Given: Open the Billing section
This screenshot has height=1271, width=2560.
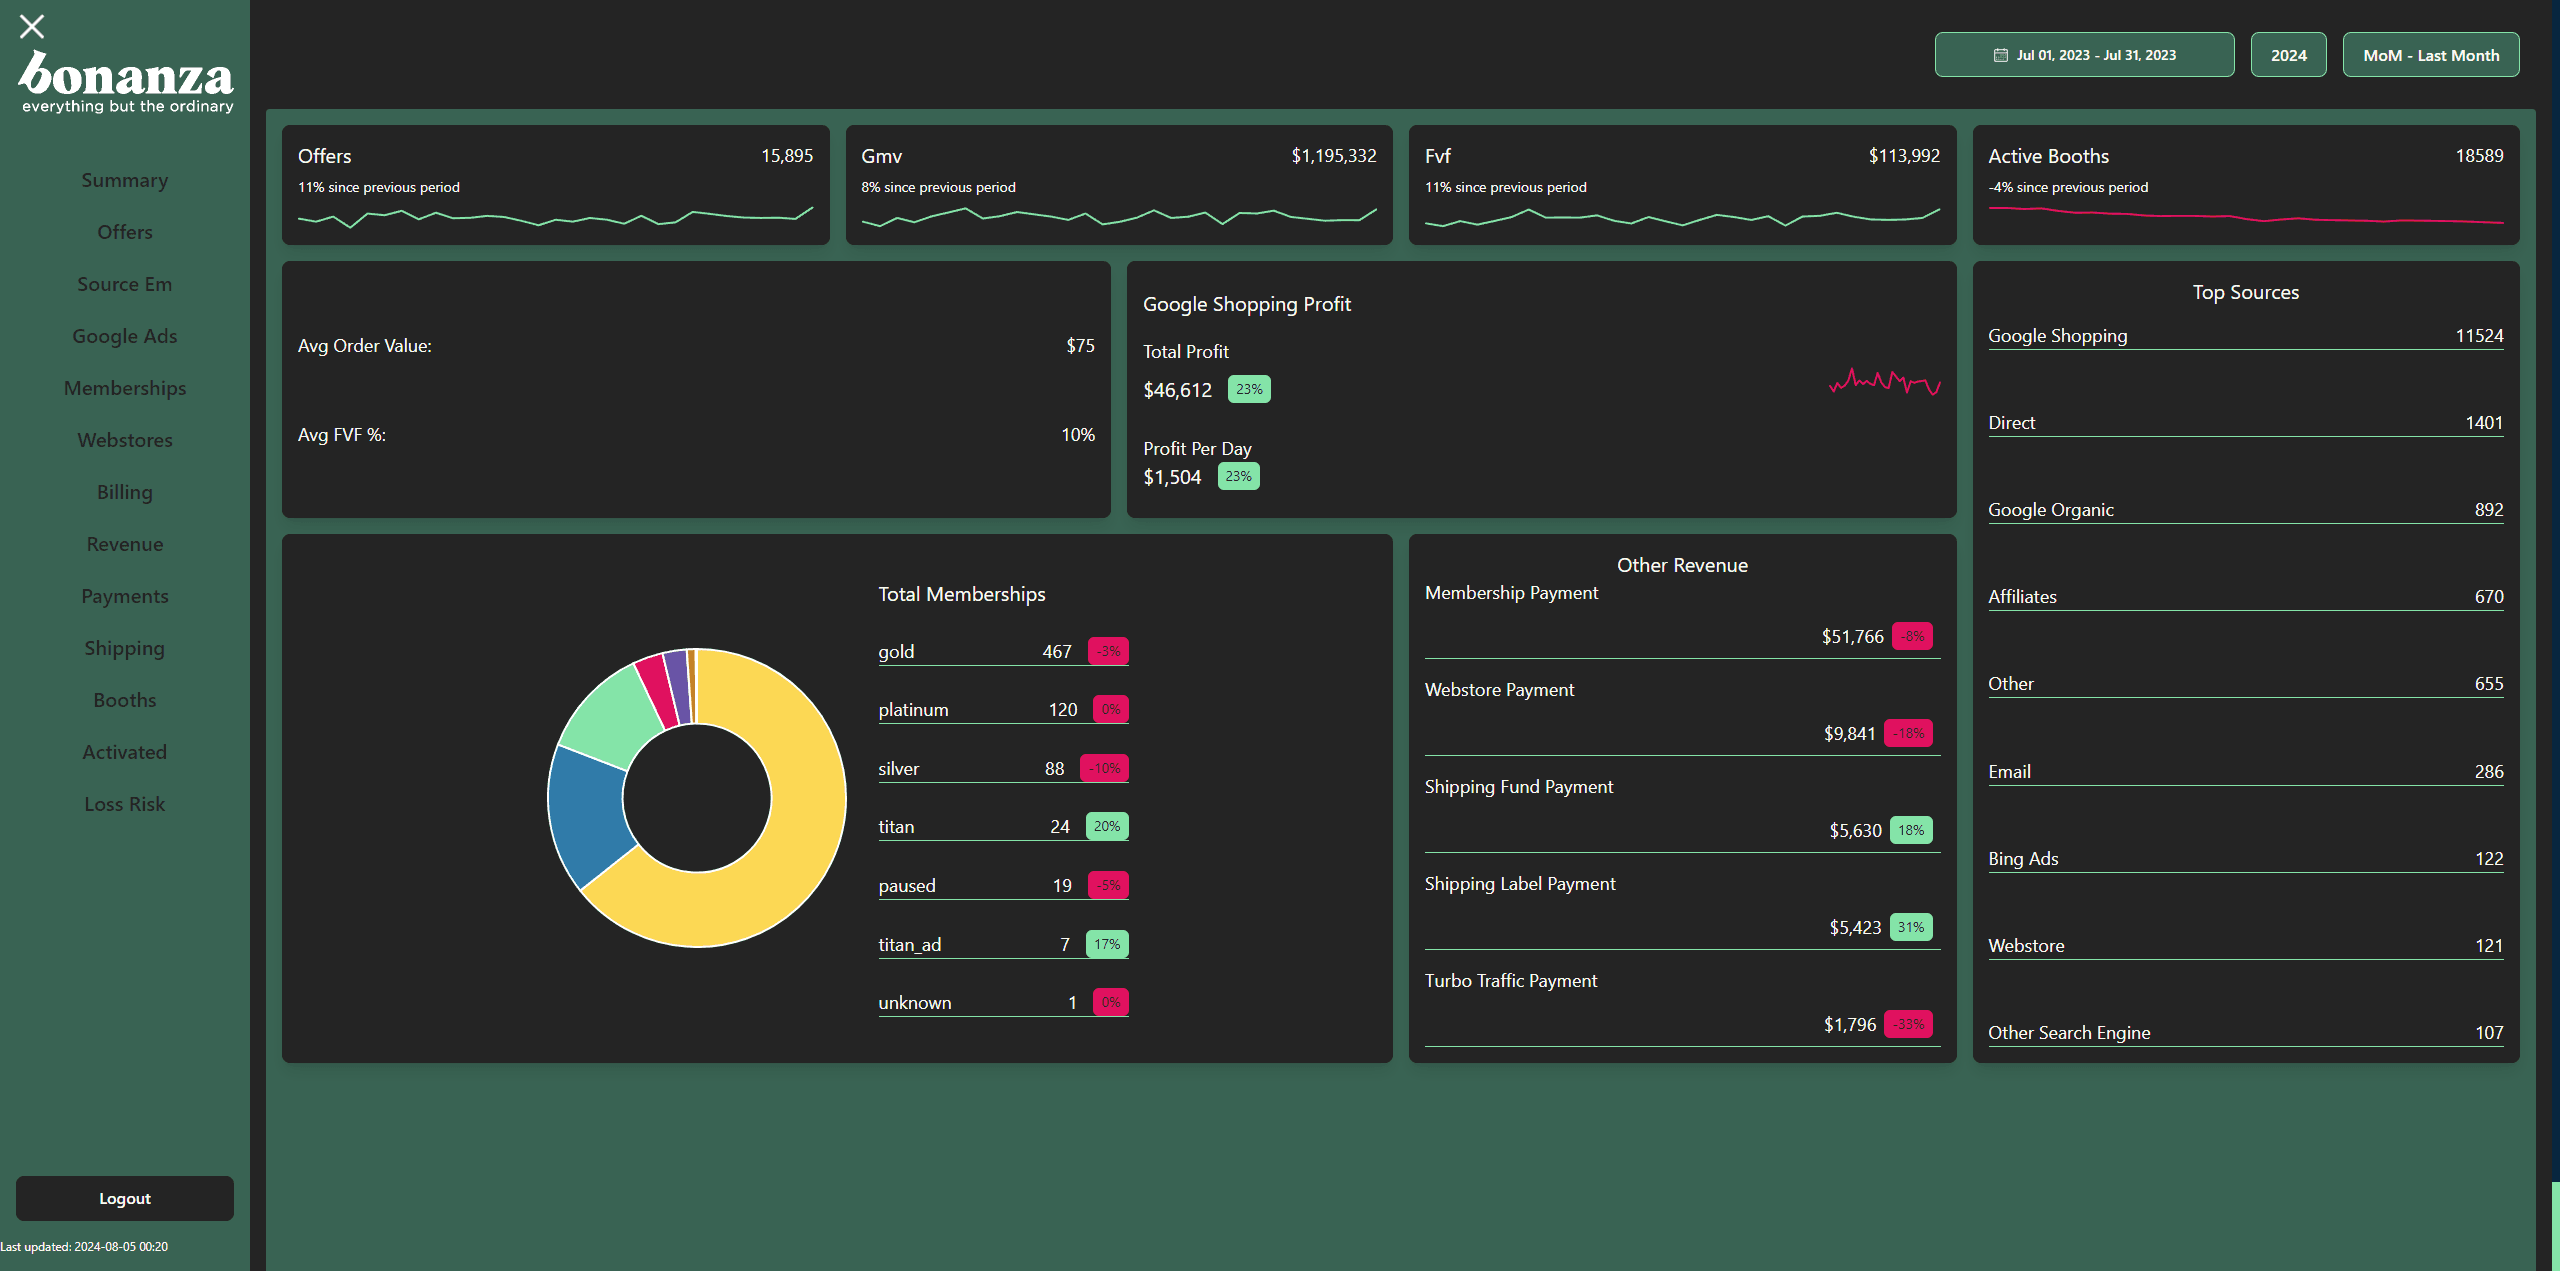Looking at the screenshot, I should [x=125, y=492].
